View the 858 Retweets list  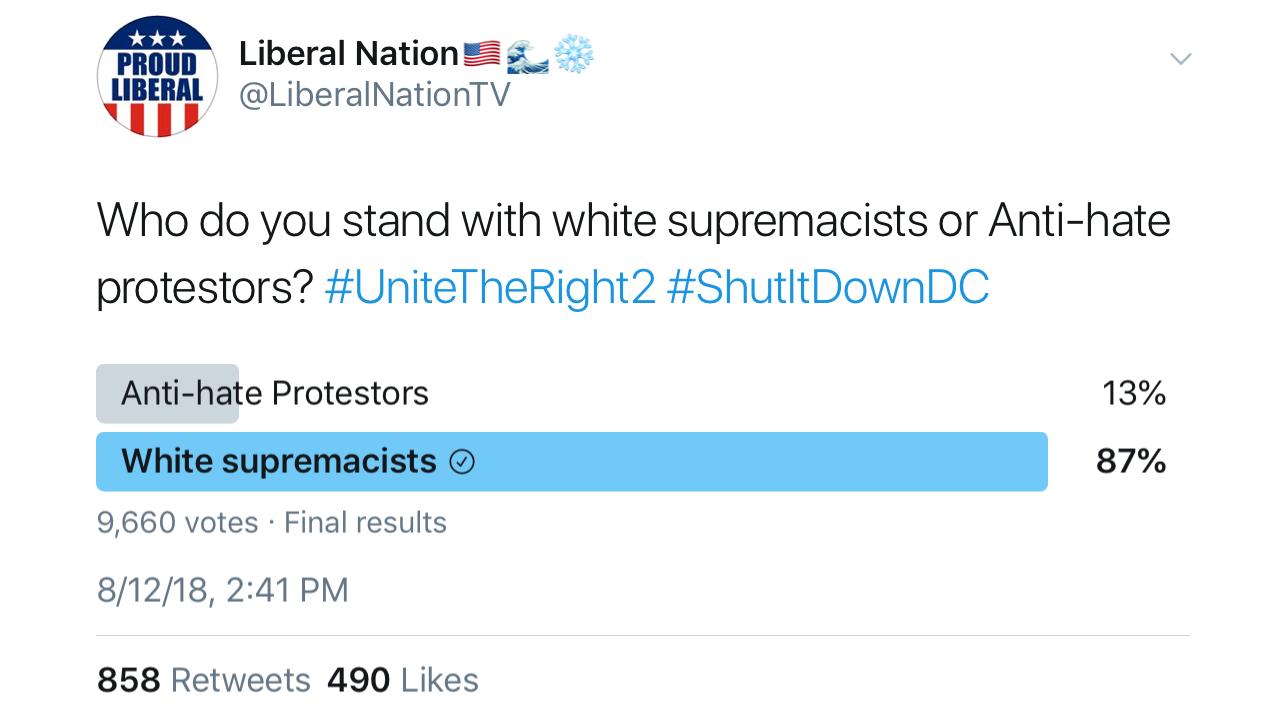[x=204, y=681]
